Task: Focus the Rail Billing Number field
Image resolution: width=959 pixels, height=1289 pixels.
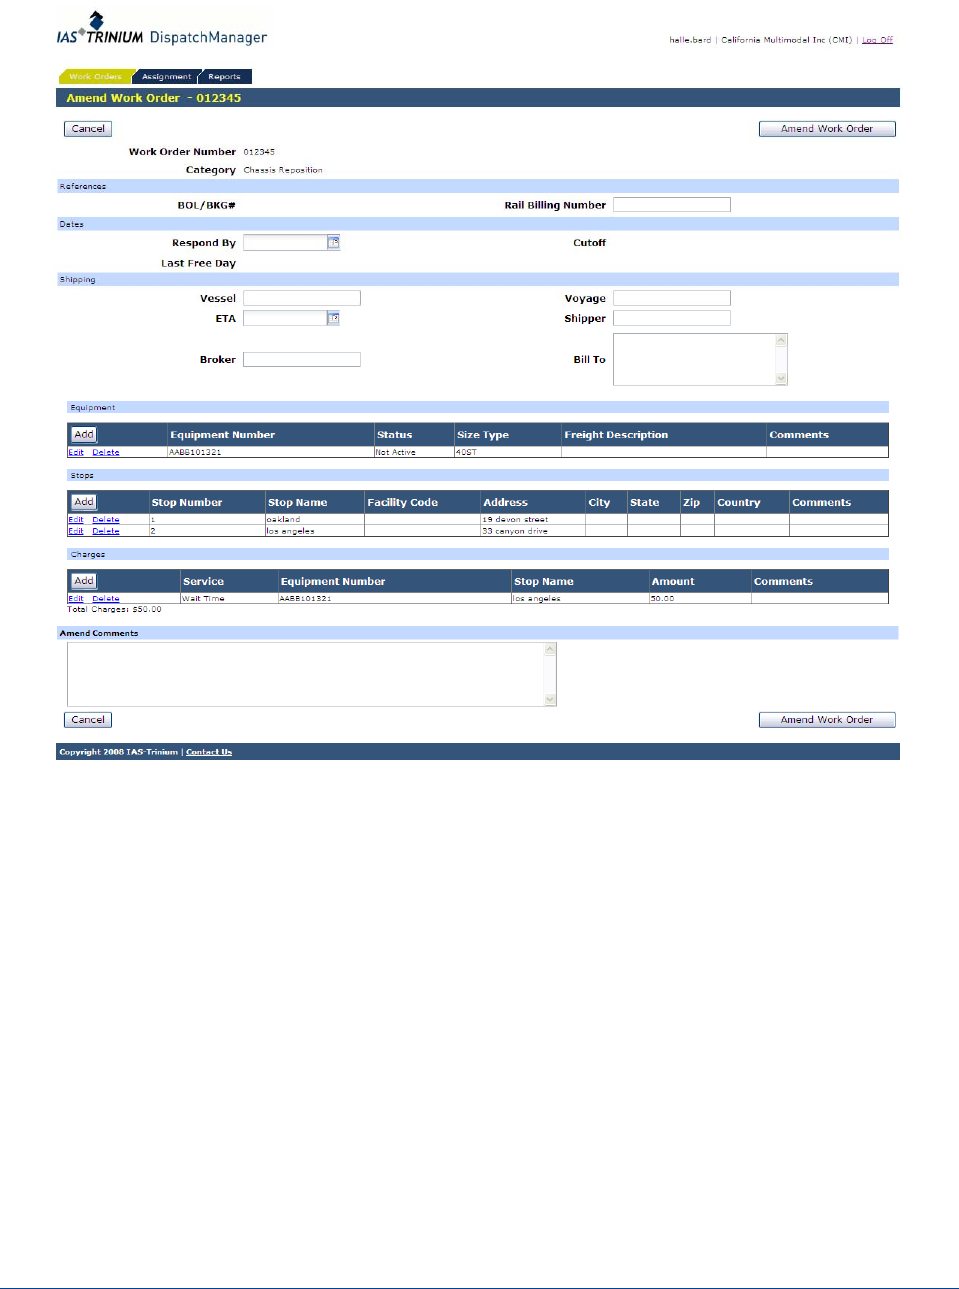Action: click(672, 205)
